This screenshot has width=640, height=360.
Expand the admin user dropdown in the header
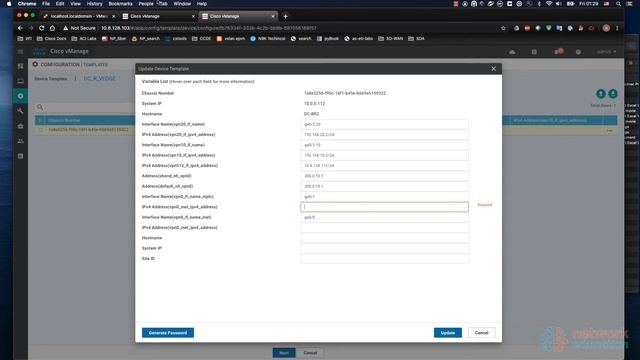(606, 52)
